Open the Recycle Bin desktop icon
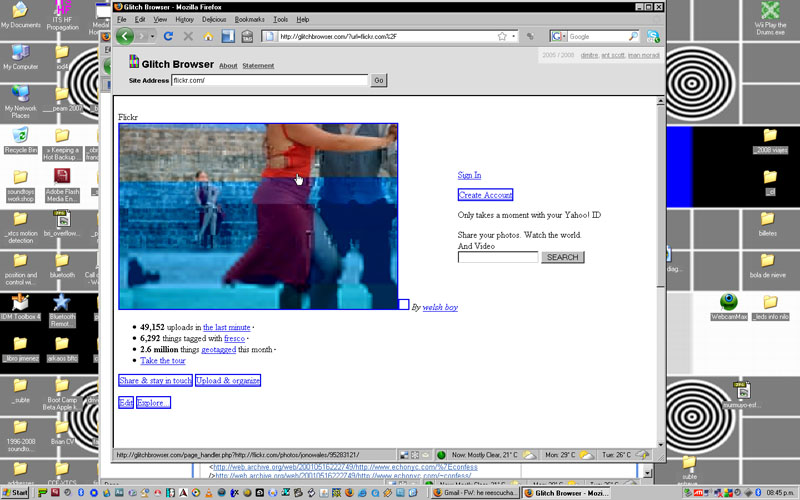This screenshot has height=500, width=800. point(20,140)
